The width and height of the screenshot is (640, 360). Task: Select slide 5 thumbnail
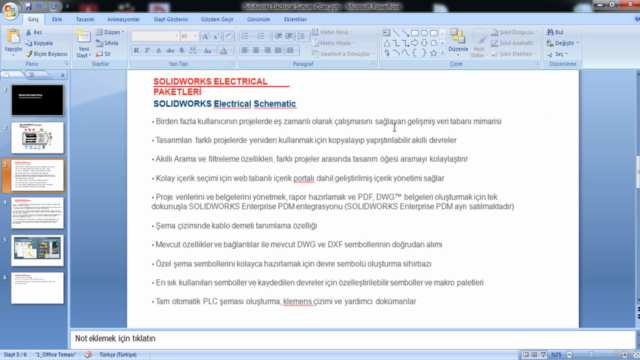click(37, 250)
